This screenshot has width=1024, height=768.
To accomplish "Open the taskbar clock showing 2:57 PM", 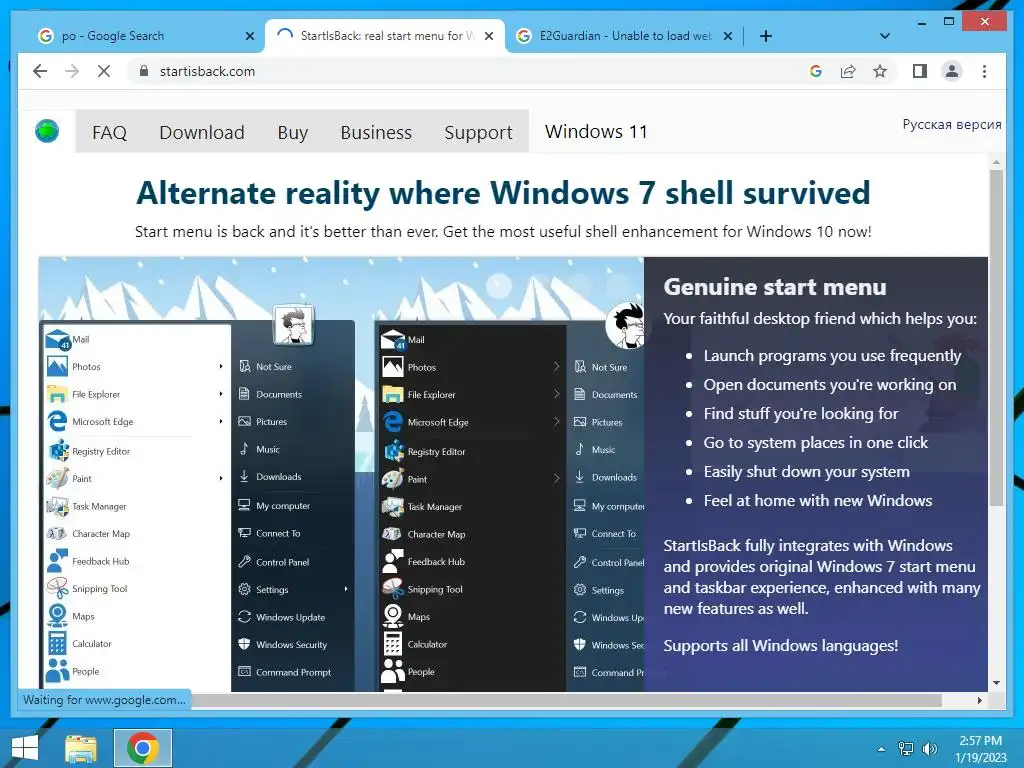I will (980, 749).
